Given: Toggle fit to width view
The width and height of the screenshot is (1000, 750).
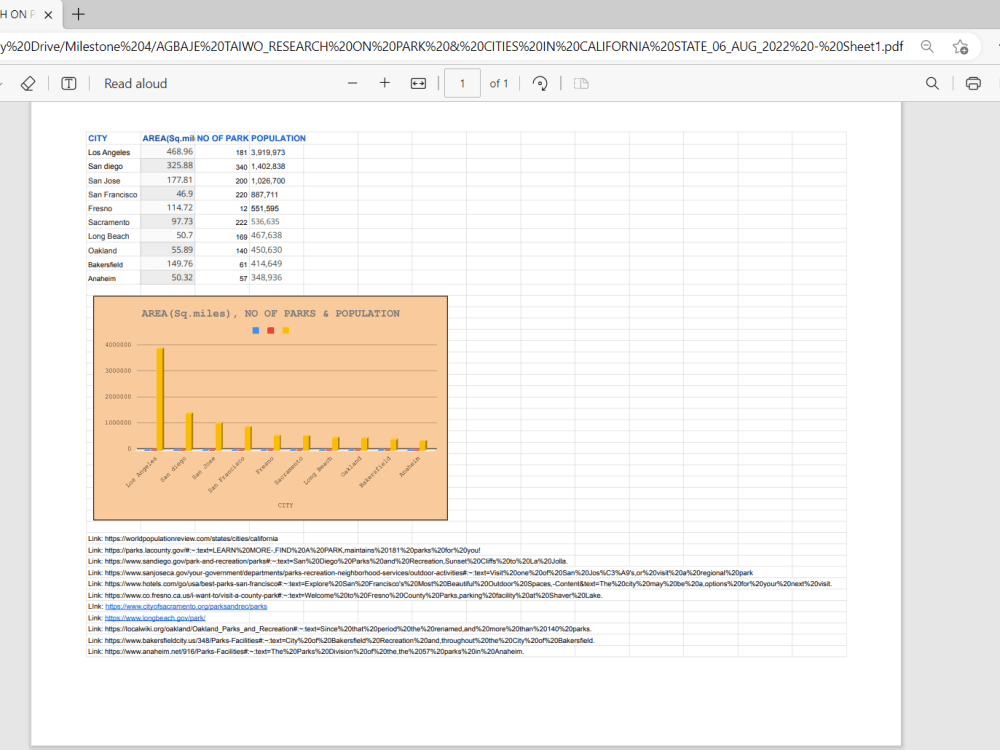Looking at the screenshot, I should [x=418, y=84].
